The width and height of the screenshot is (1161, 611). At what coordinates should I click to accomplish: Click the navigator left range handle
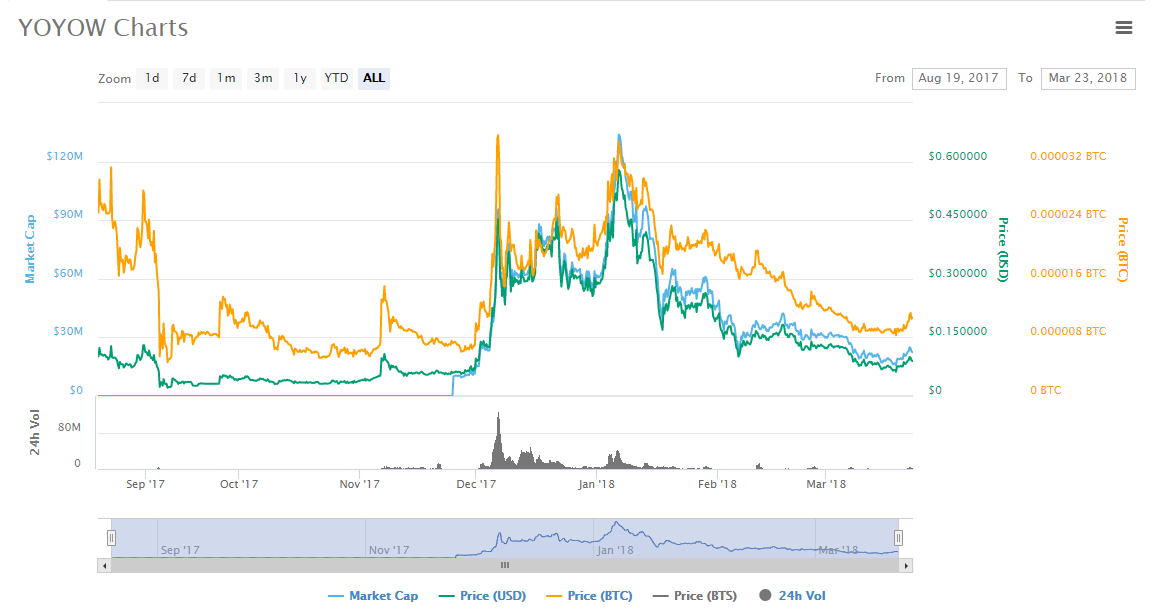[x=112, y=537]
